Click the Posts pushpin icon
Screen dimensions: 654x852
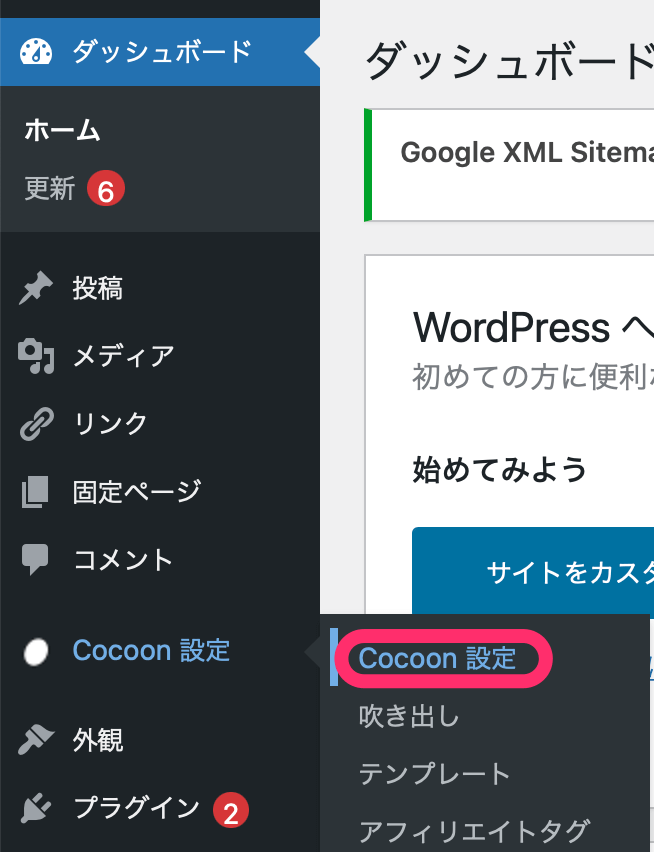pos(36,288)
